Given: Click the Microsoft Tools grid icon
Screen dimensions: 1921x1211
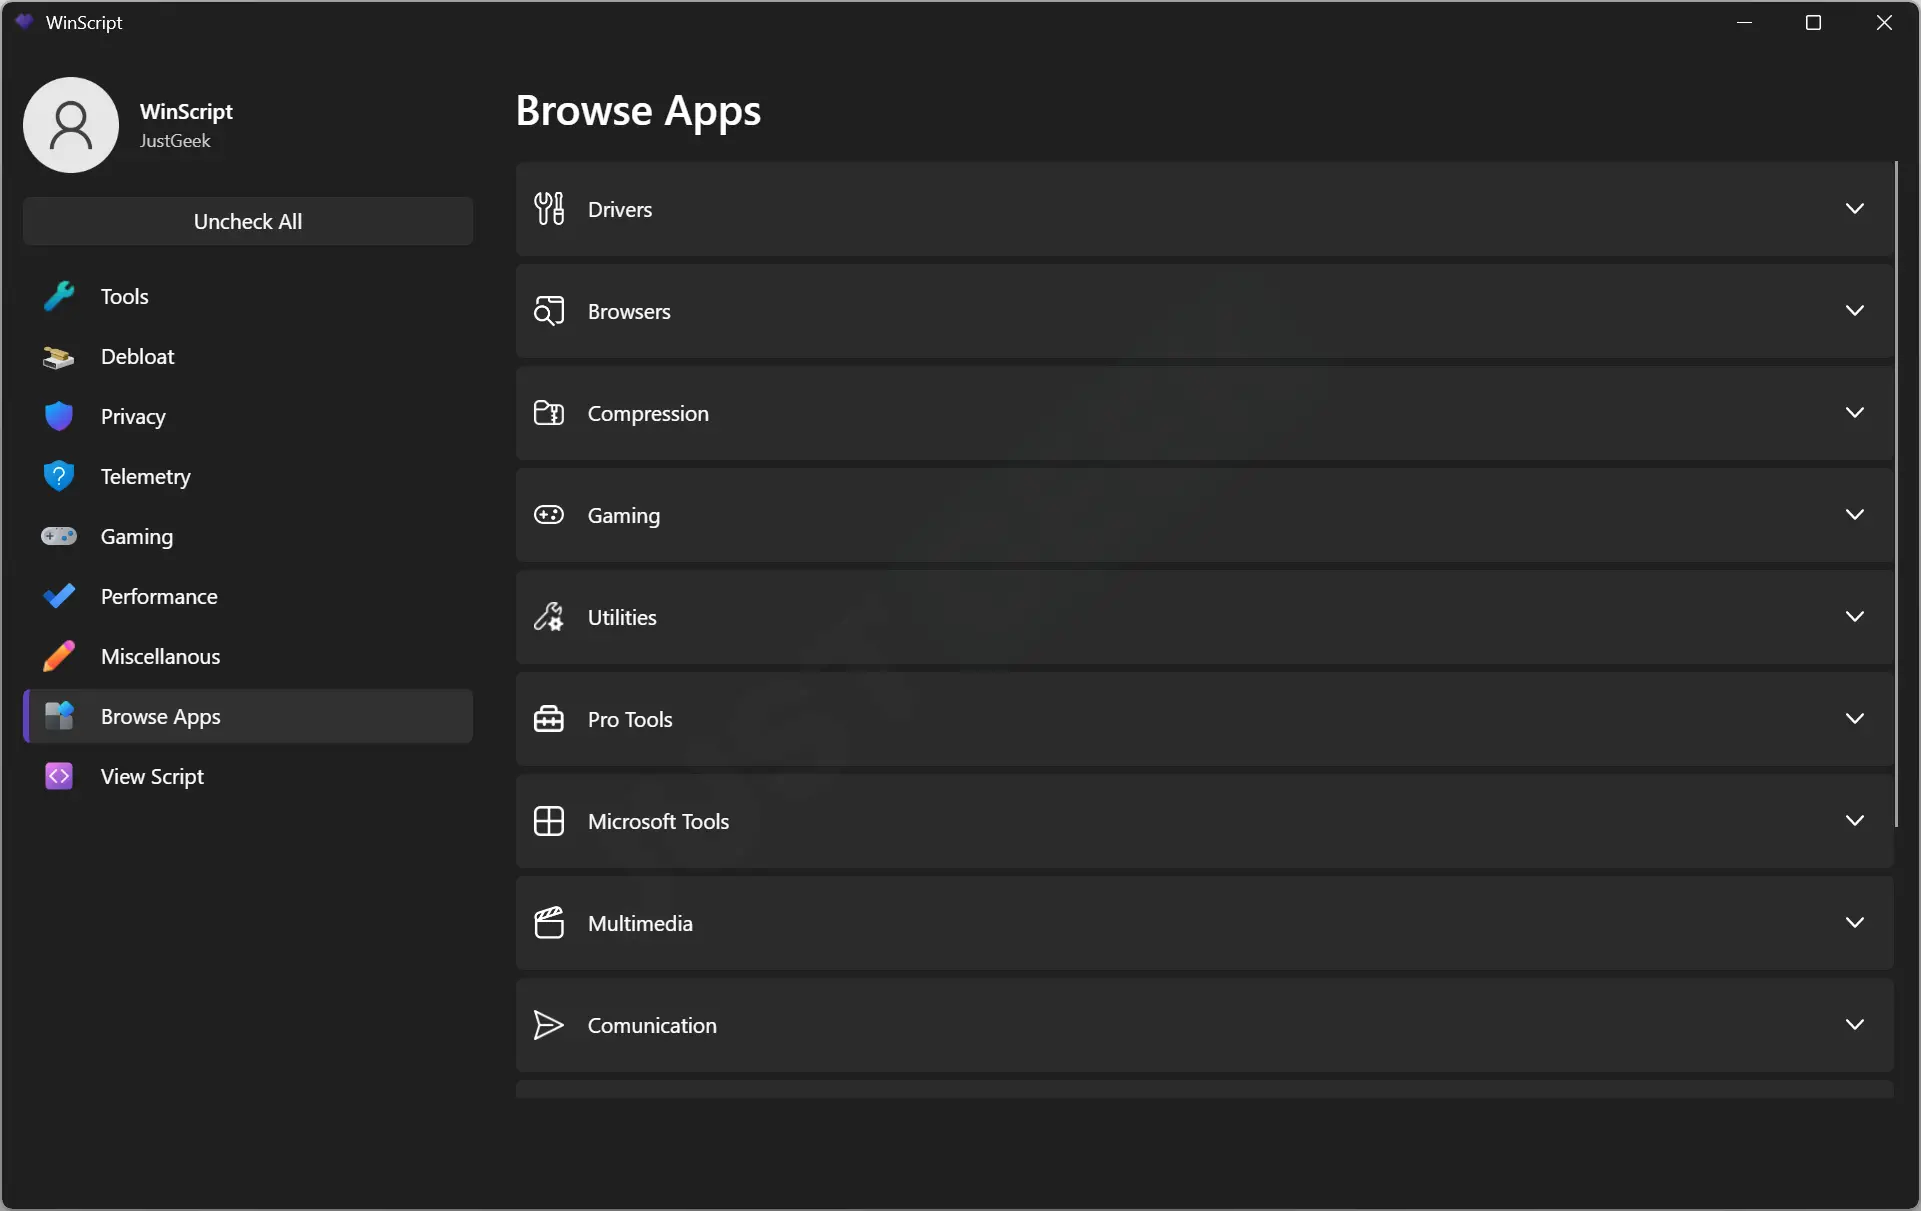Looking at the screenshot, I should point(549,821).
